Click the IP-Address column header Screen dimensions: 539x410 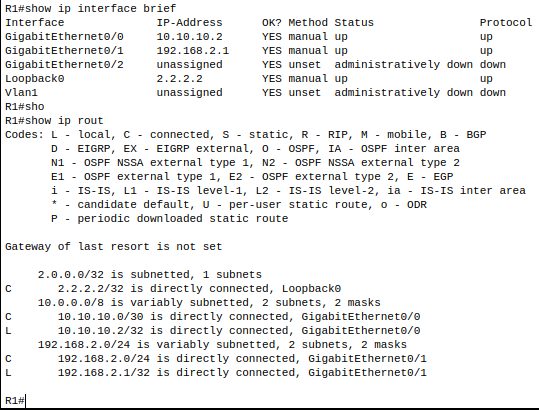click(x=189, y=23)
